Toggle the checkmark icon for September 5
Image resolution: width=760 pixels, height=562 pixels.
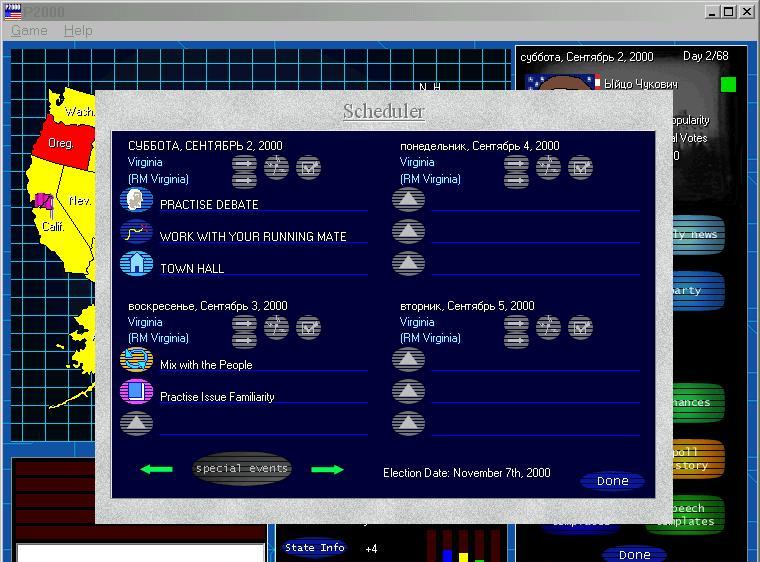[580, 327]
